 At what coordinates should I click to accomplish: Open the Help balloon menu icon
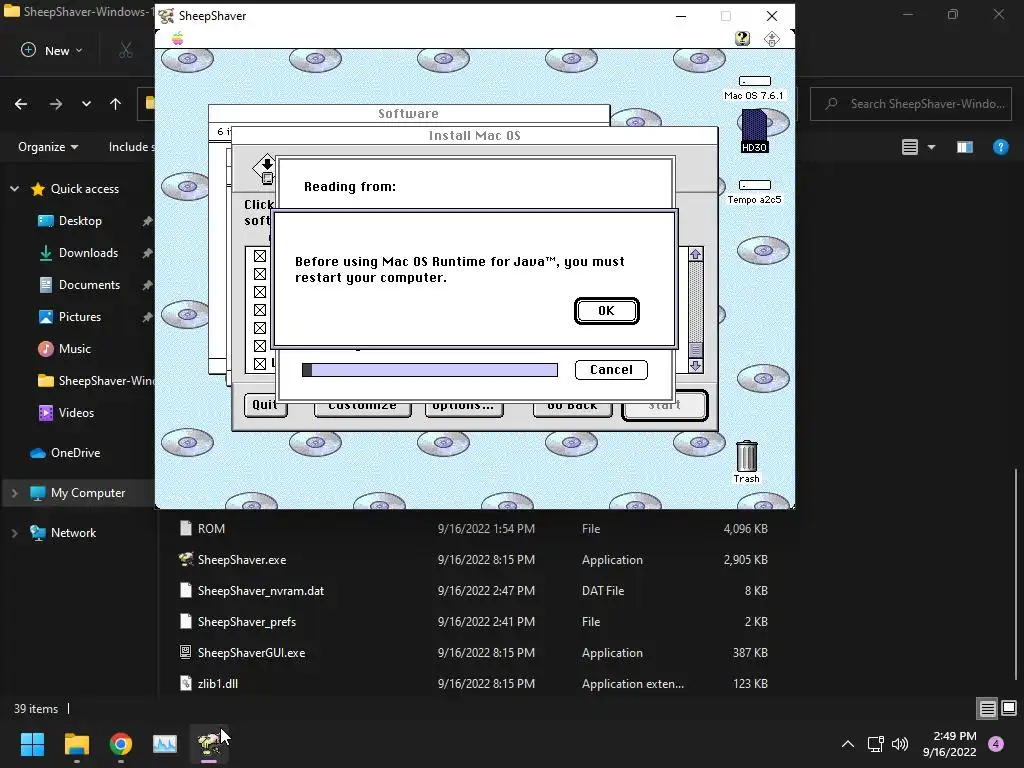(742, 39)
